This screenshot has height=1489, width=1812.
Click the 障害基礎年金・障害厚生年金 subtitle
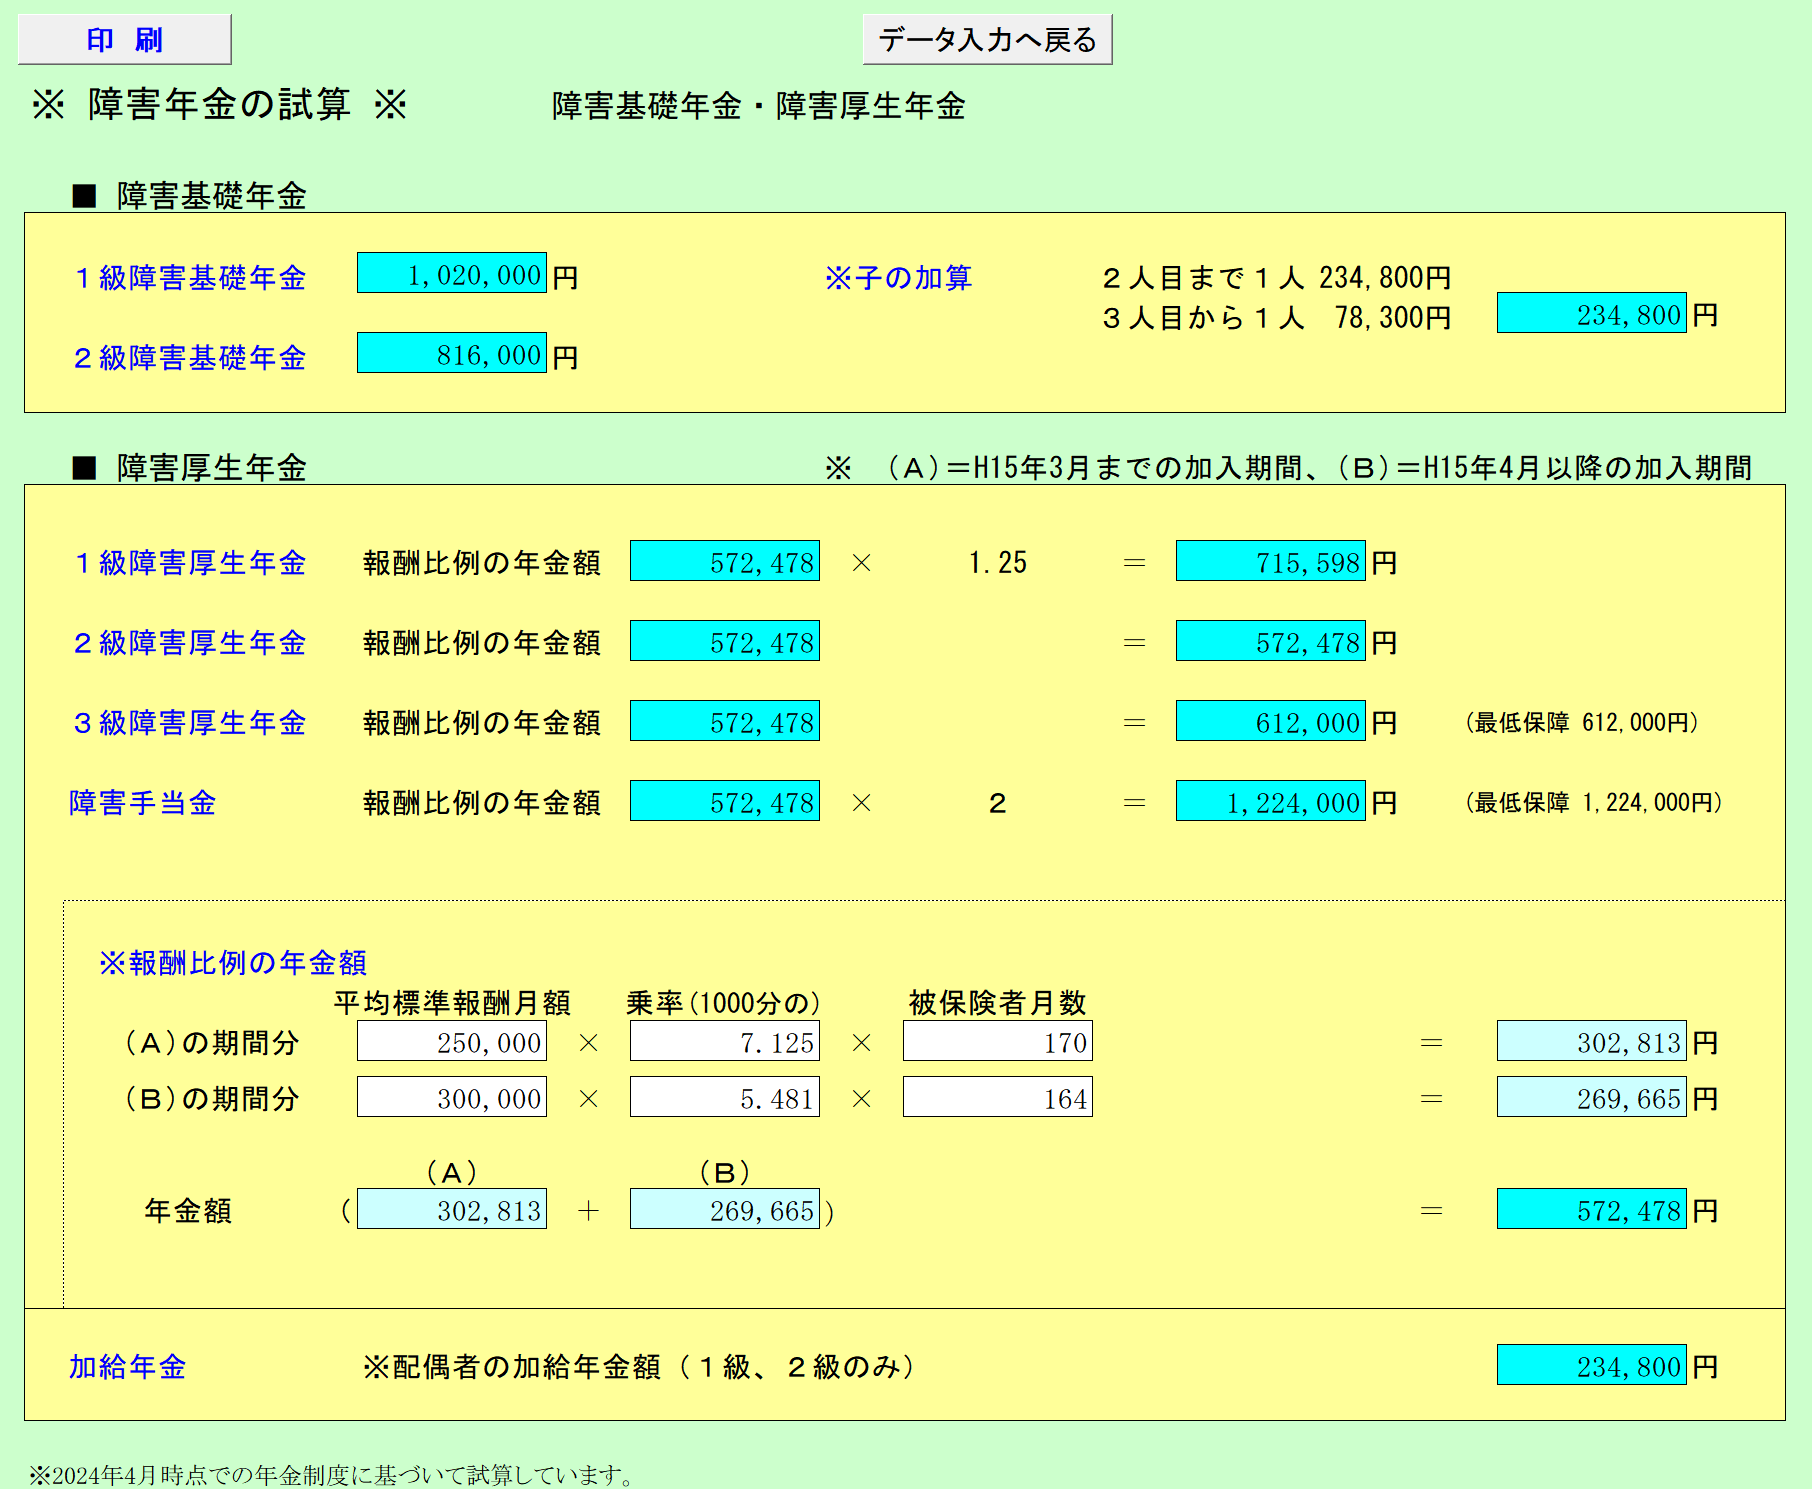click(x=759, y=105)
